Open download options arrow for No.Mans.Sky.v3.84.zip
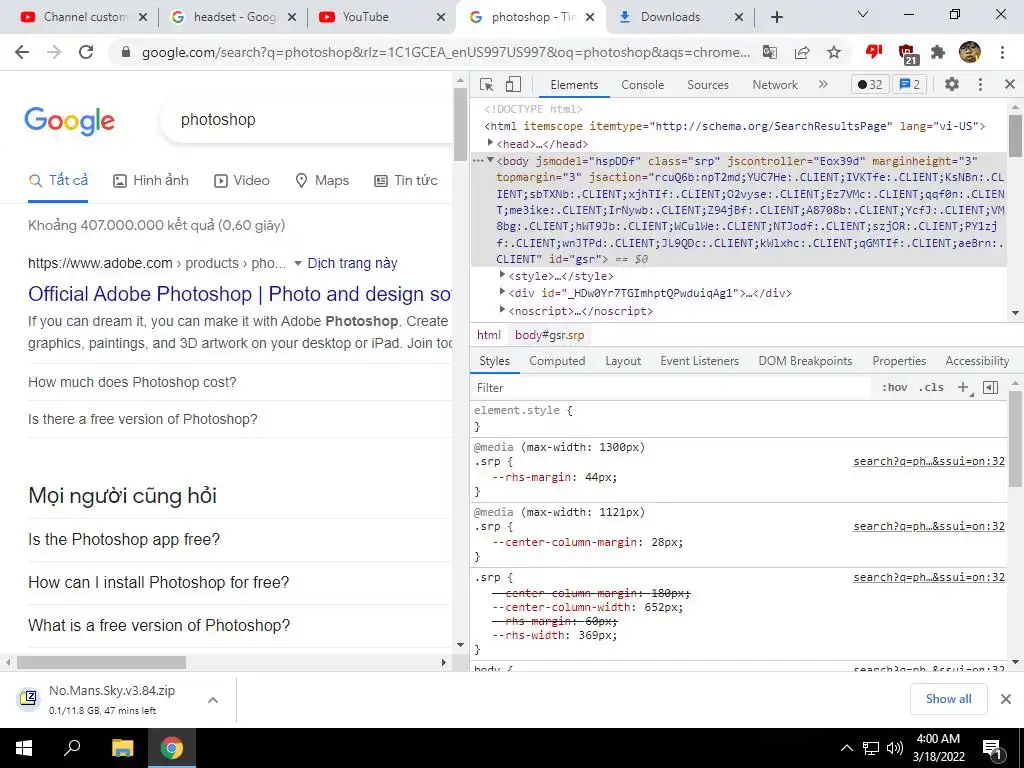1024x768 pixels. coord(212,700)
